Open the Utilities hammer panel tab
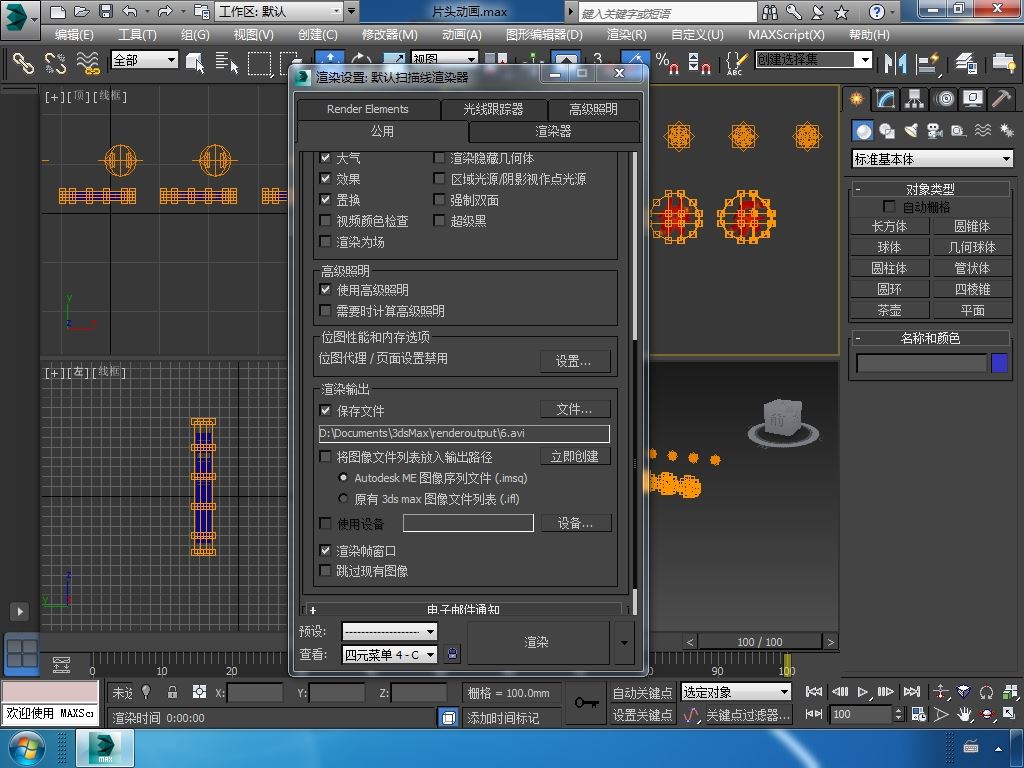 pos(1001,99)
